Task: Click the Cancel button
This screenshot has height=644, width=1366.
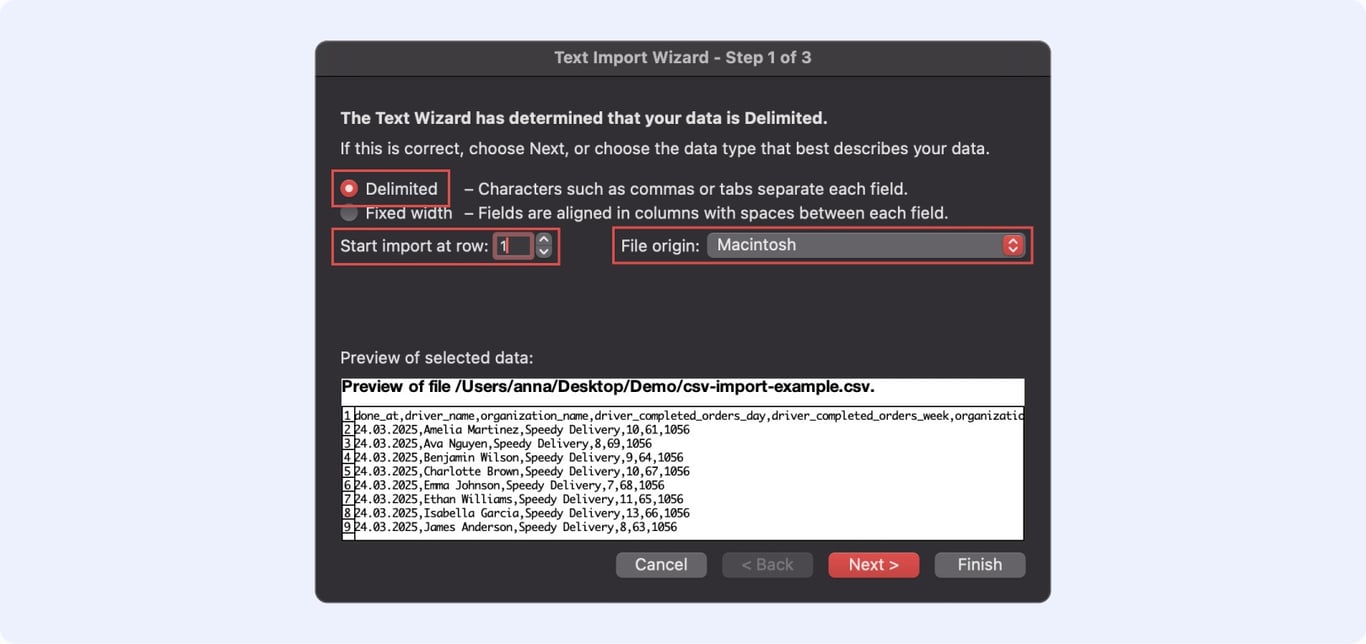Action: [x=661, y=565]
